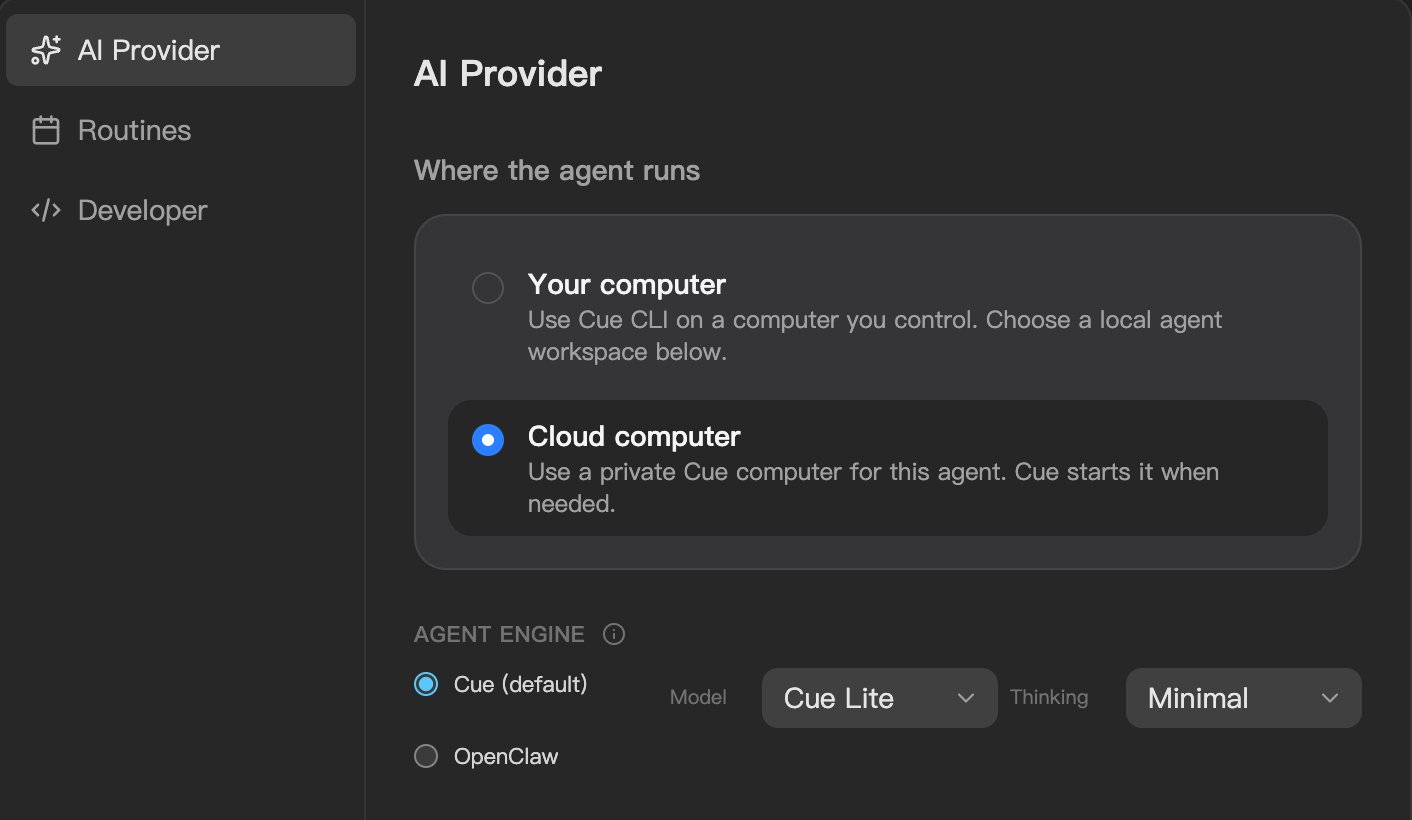Click the calendar icon beside Routines
This screenshot has height=820, width=1412.
coord(46,130)
